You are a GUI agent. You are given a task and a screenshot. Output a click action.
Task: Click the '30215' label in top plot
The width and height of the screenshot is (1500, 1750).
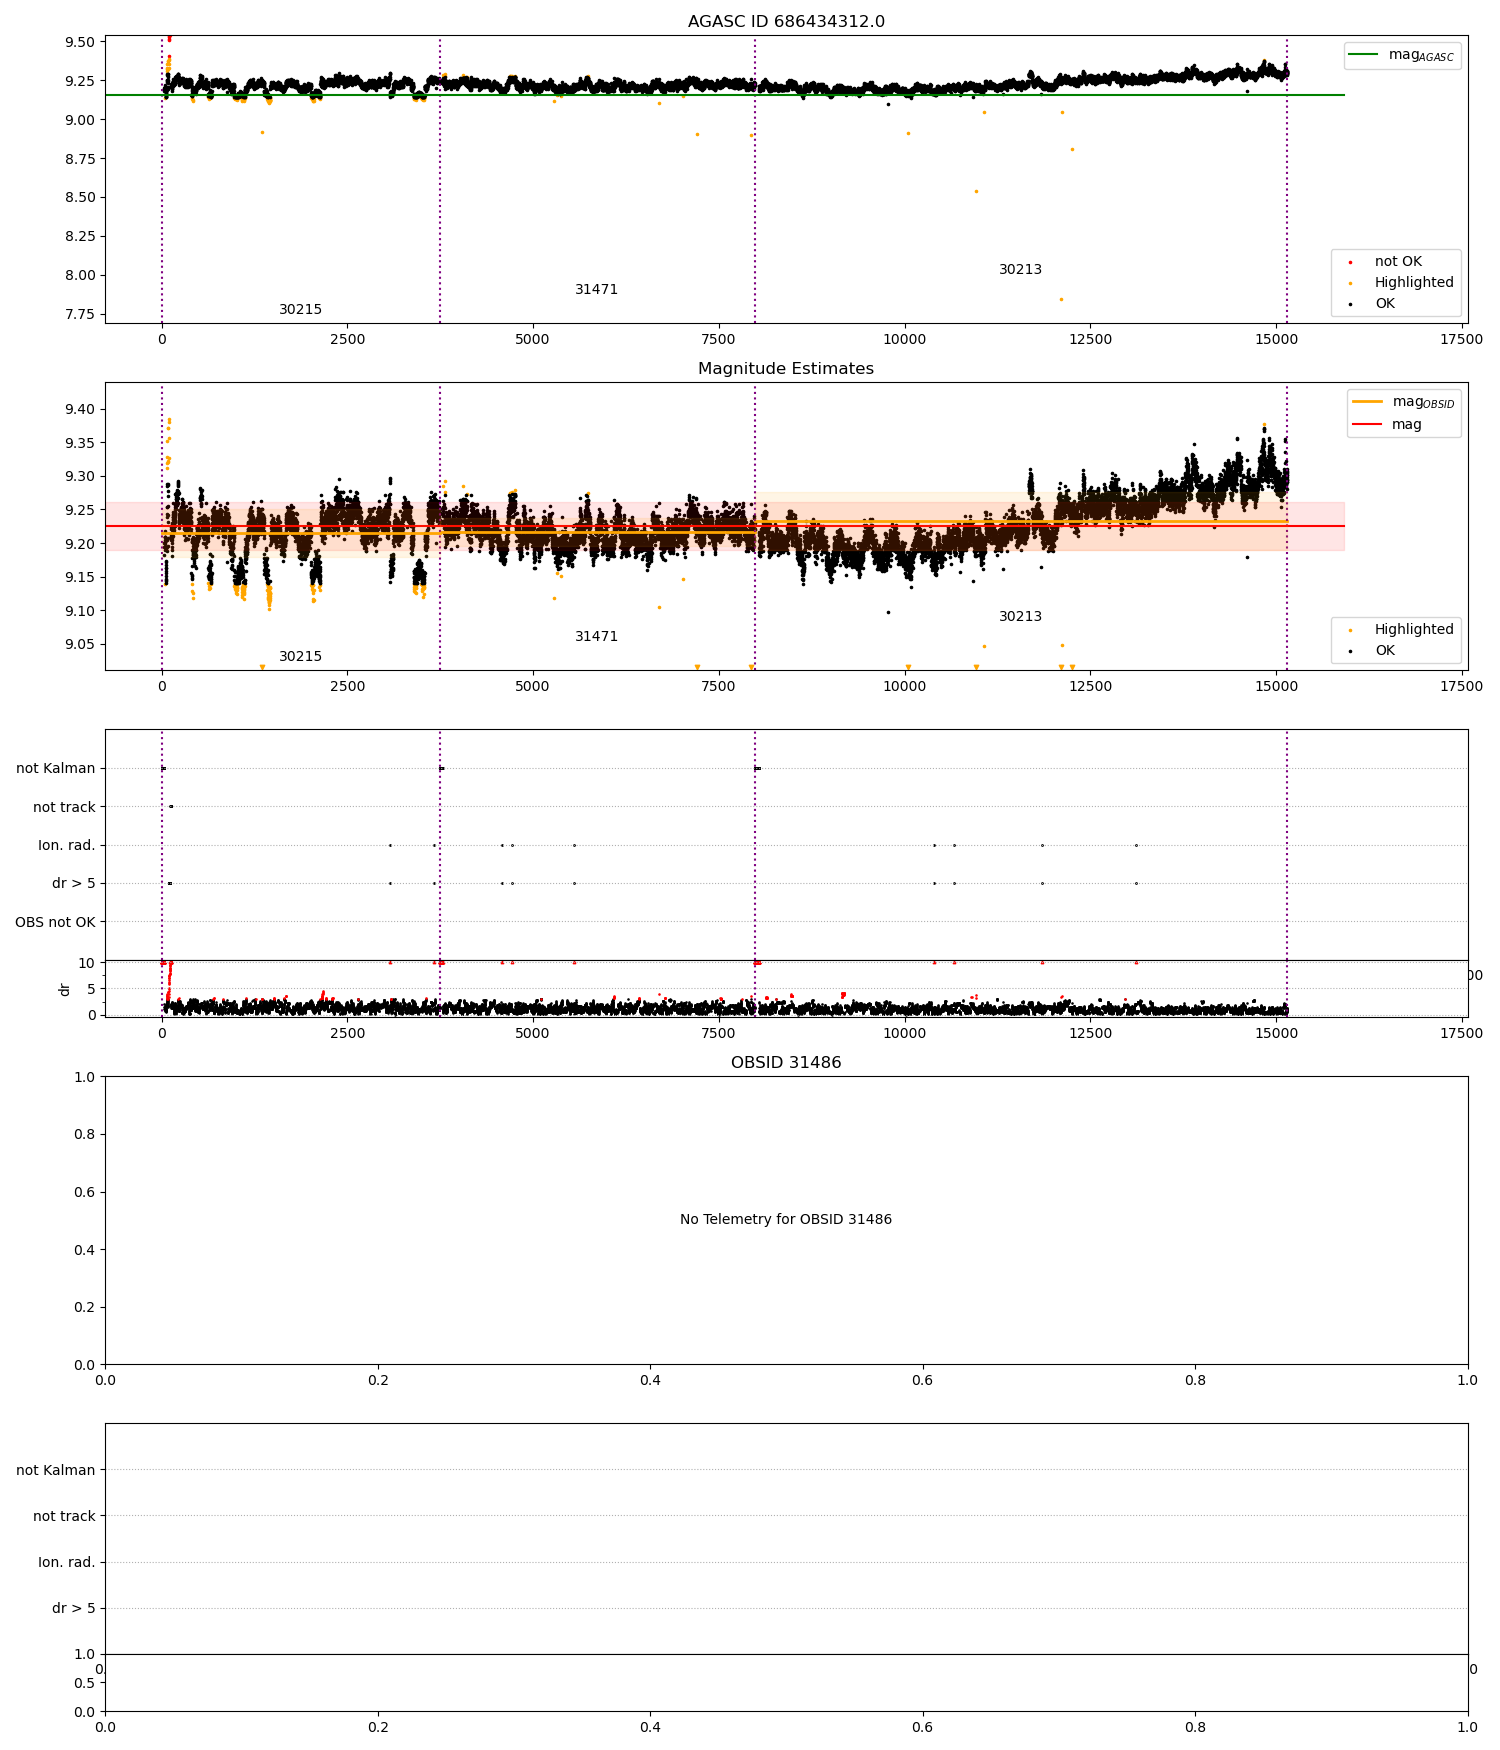(300, 310)
